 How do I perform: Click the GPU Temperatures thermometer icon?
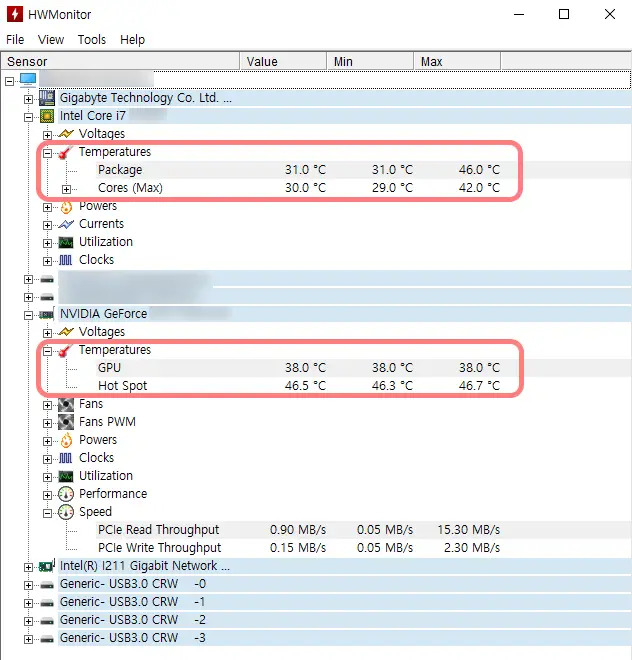tap(64, 351)
